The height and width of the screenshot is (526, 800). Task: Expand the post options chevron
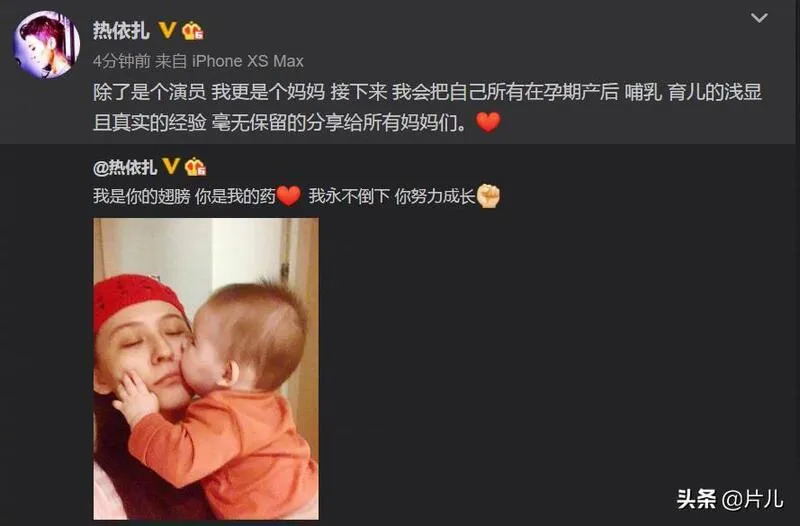point(759,18)
